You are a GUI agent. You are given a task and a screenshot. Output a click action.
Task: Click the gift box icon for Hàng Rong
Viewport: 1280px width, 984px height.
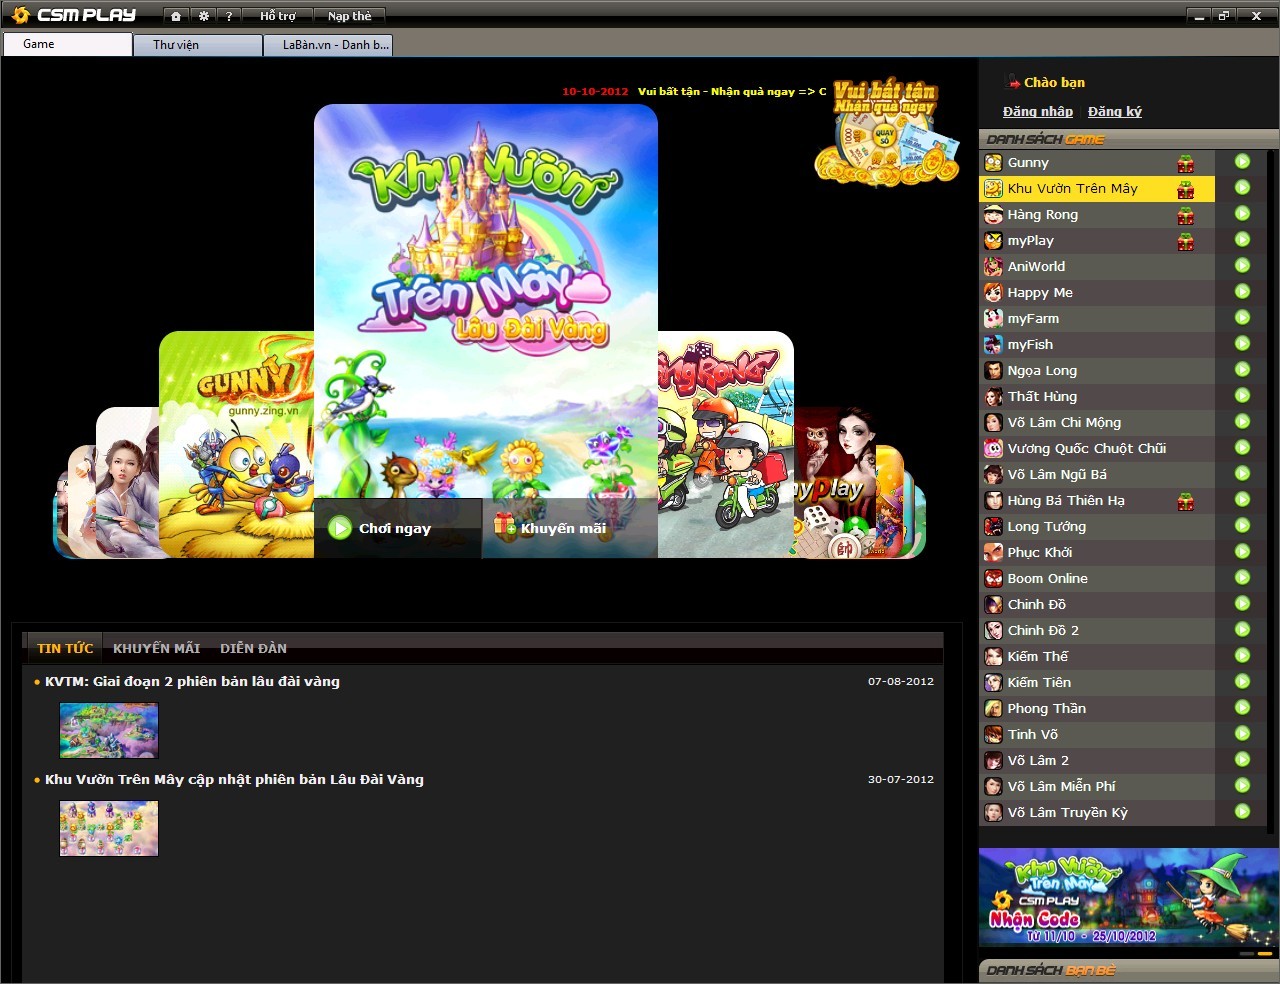[x=1186, y=215]
